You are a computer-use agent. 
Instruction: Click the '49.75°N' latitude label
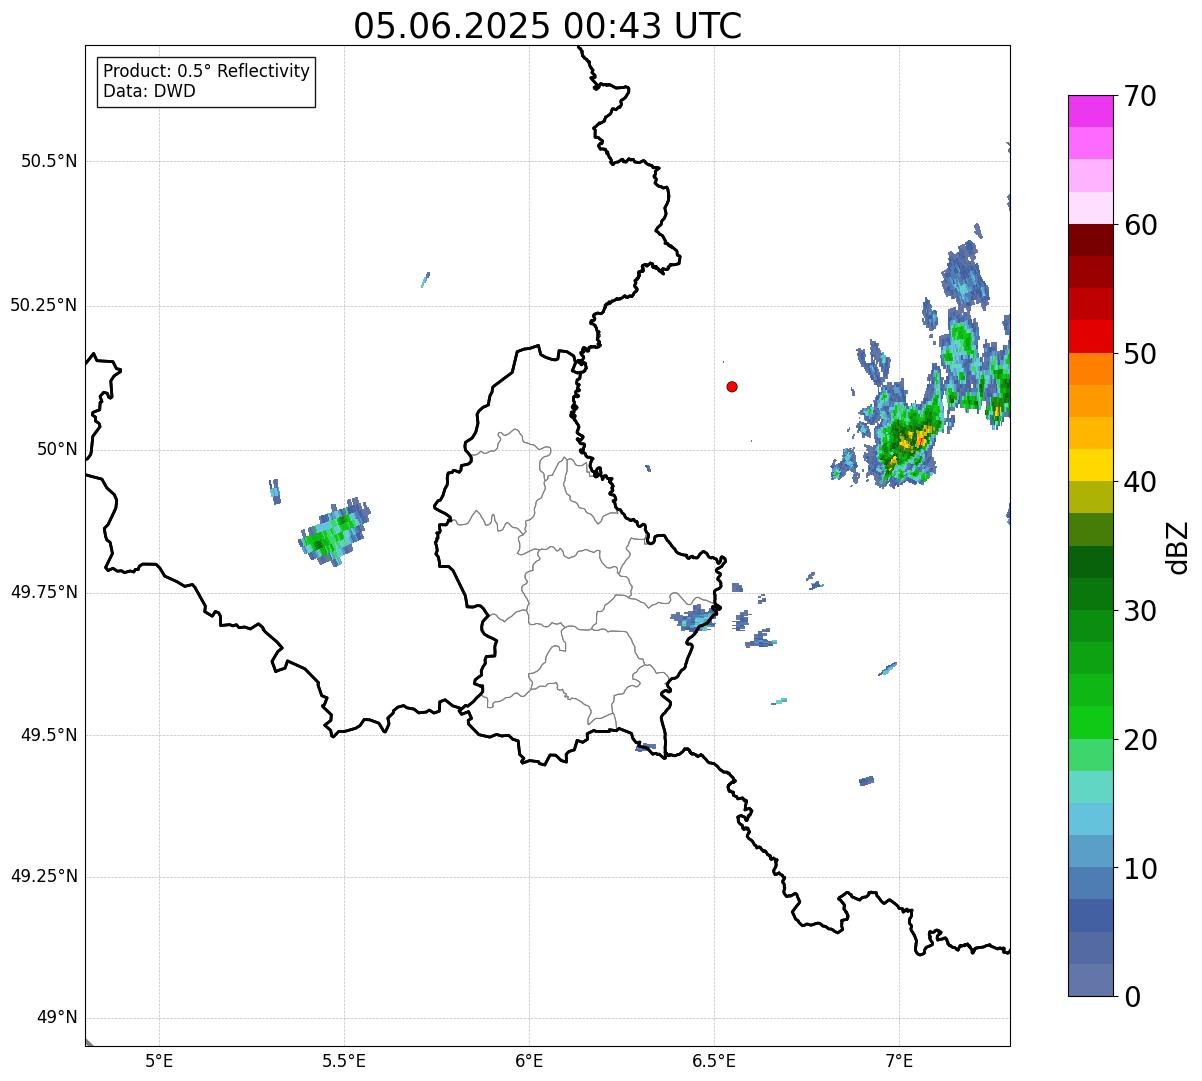(44, 592)
